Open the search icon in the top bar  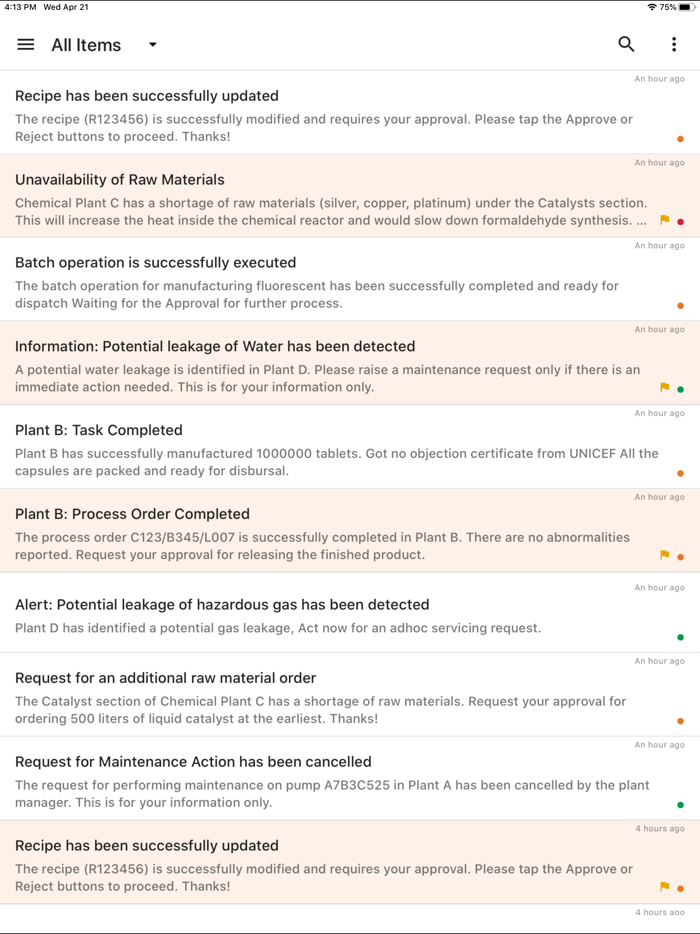point(626,44)
